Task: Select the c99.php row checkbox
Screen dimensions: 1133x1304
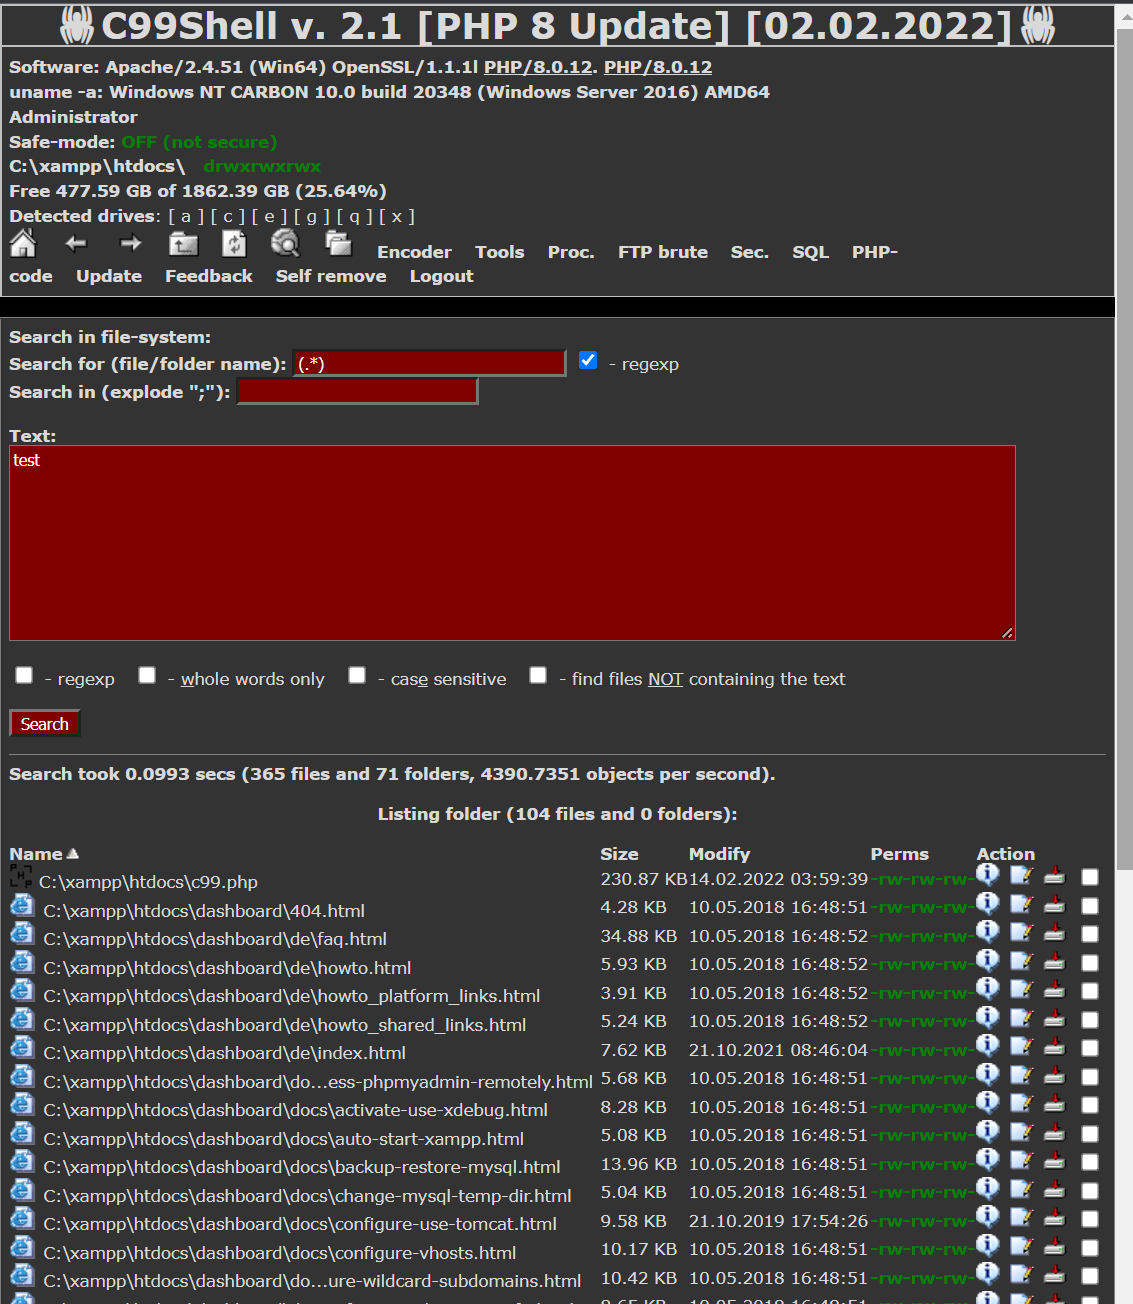Action: 1090,877
